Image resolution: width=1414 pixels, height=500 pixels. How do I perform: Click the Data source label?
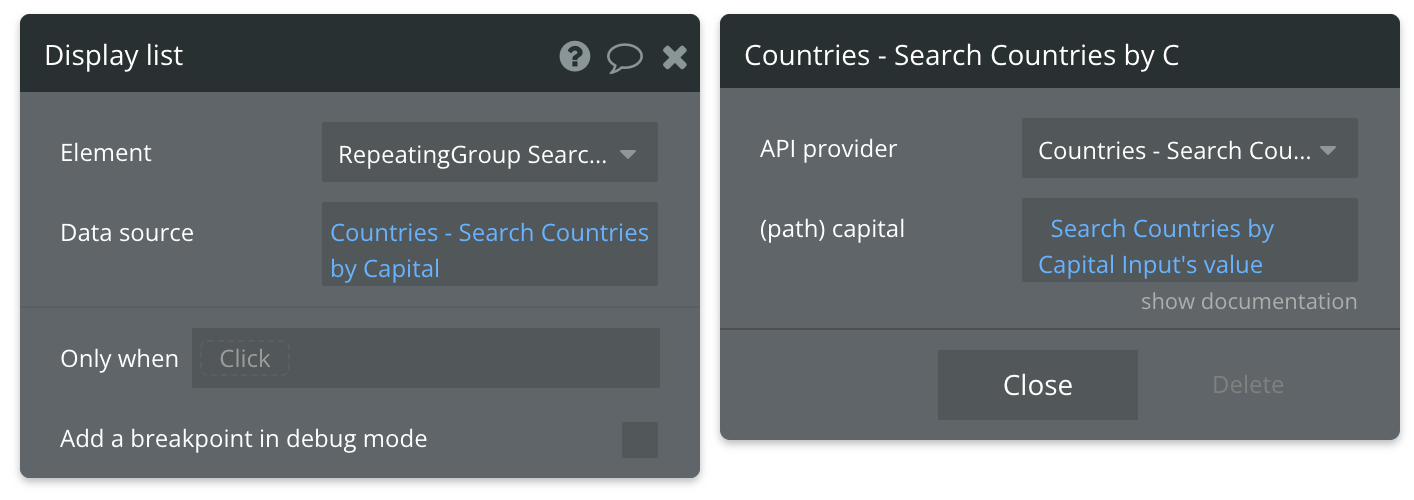(x=127, y=233)
